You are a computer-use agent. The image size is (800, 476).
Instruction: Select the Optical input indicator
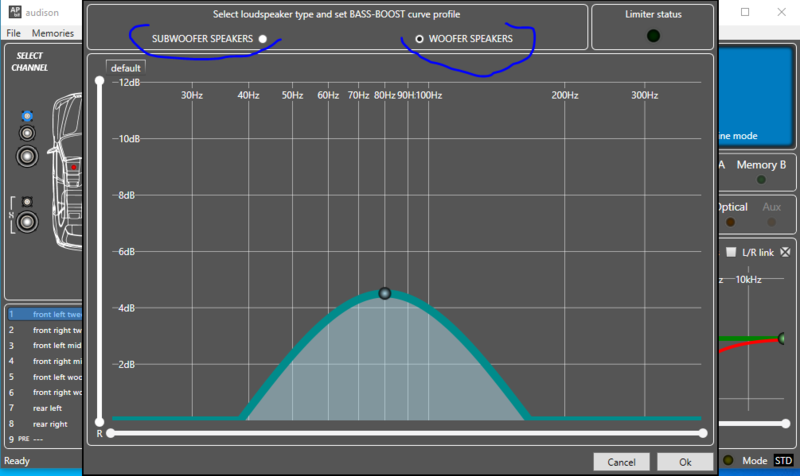tap(730, 222)
